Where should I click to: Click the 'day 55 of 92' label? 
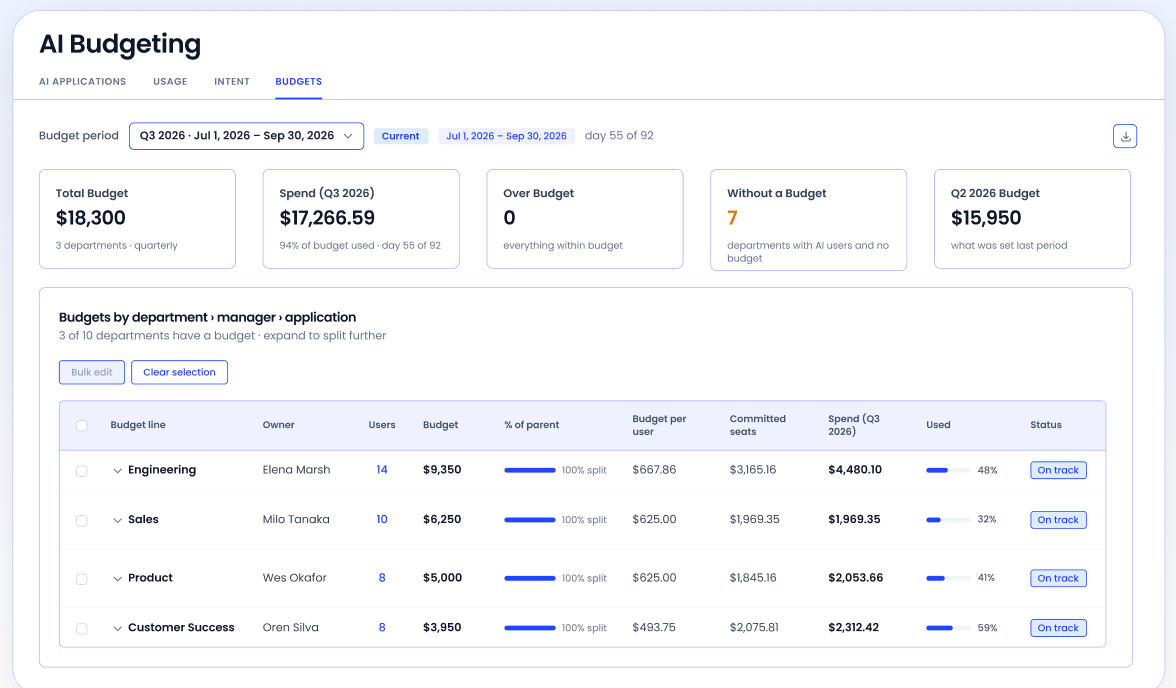[x=619, y=136]
